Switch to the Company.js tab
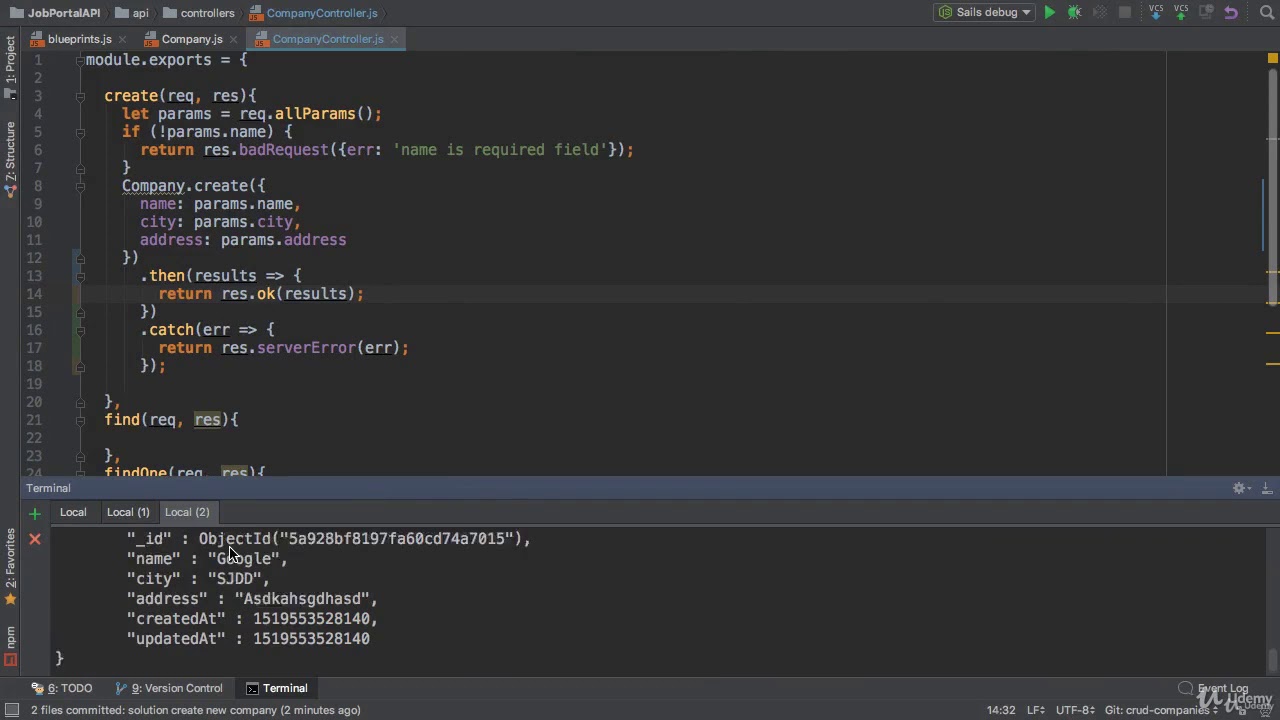The height and width of the screenshot is (720, 1280). [x=192, y=39]
